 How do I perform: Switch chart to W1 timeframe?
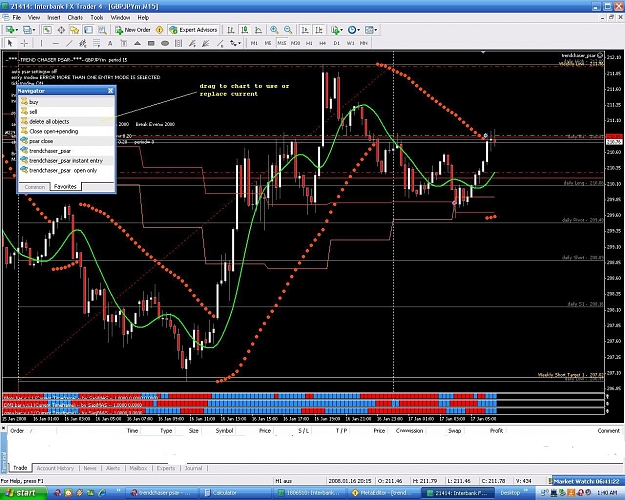tap(350, 43)
